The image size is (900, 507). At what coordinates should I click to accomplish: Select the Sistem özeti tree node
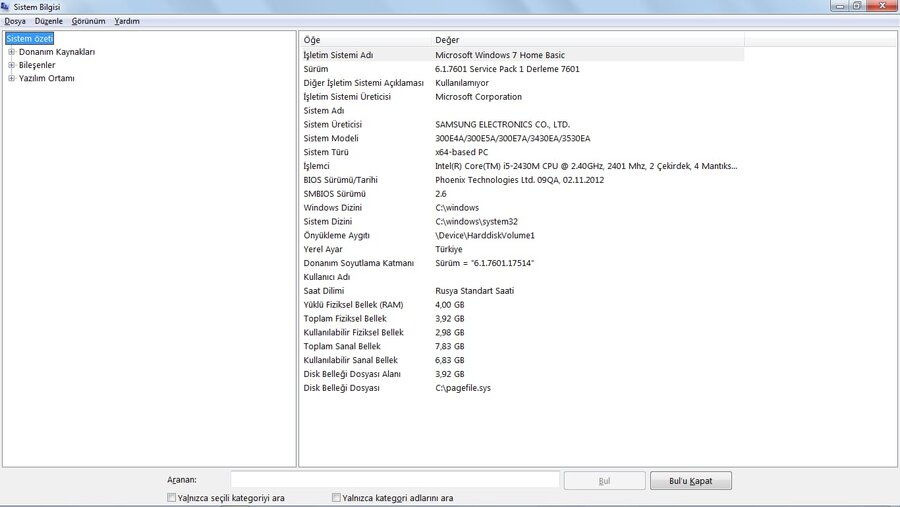pyautogui.click(x=29, y=38)
